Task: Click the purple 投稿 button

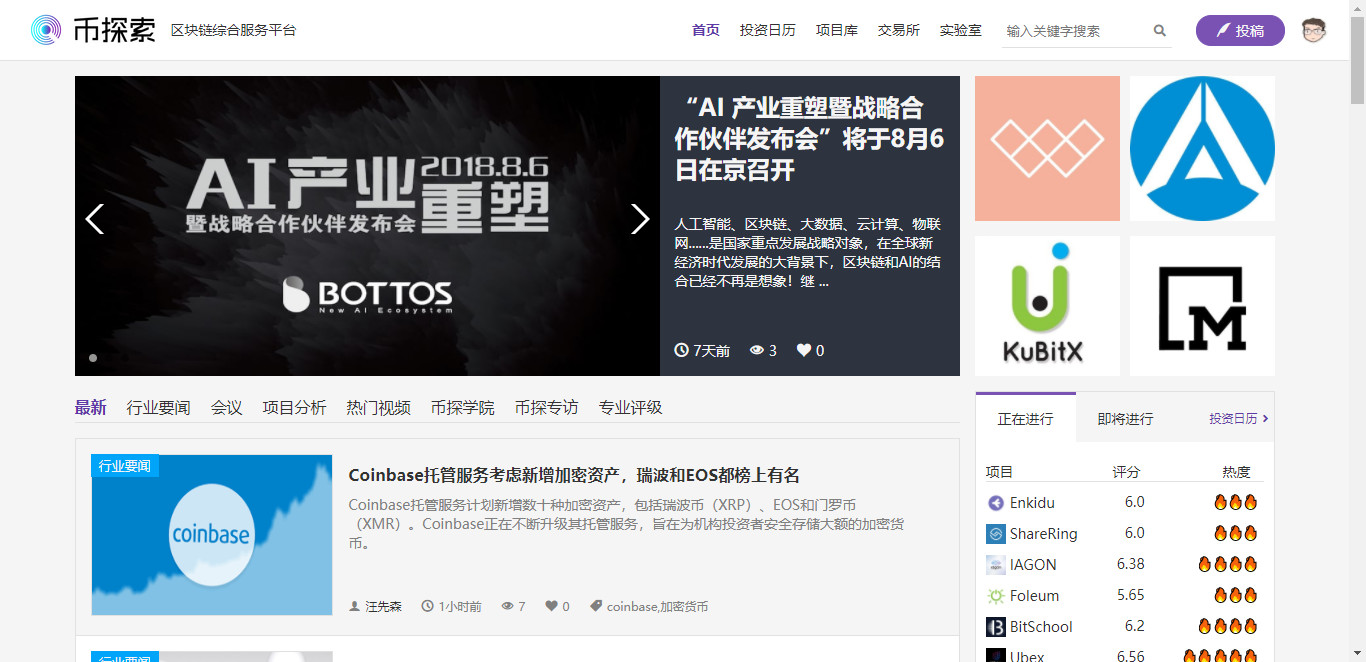Action: click(x=1240, y=30)
